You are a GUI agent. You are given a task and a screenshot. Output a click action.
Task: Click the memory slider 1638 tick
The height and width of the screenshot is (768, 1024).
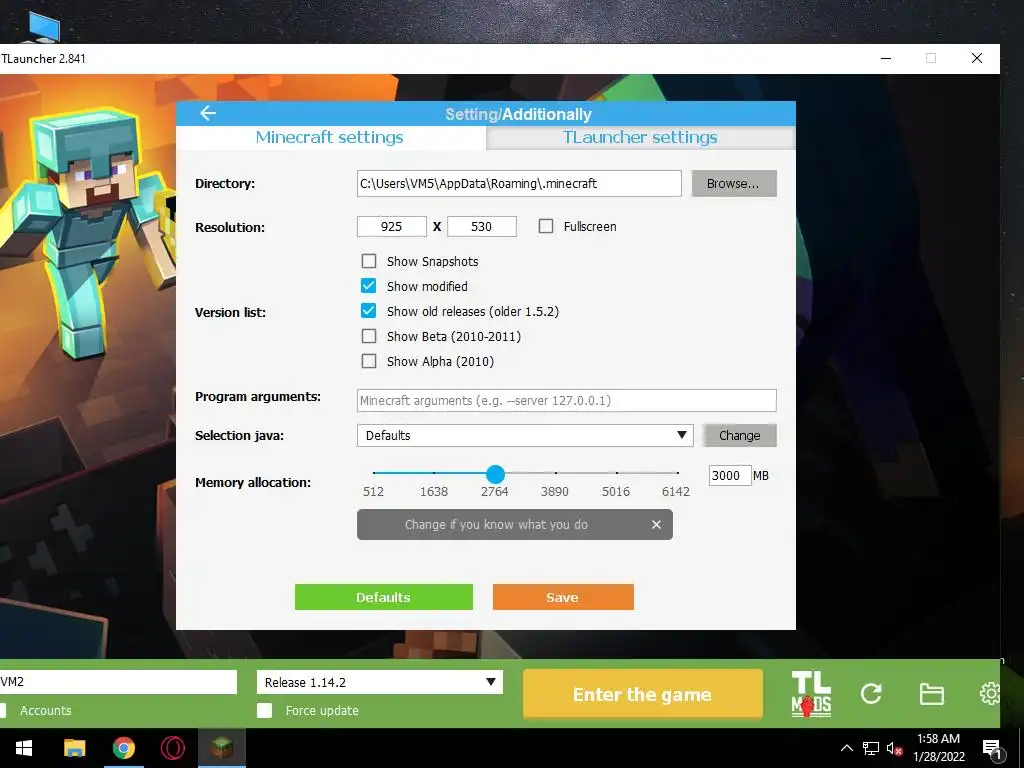tap(434, 473)
